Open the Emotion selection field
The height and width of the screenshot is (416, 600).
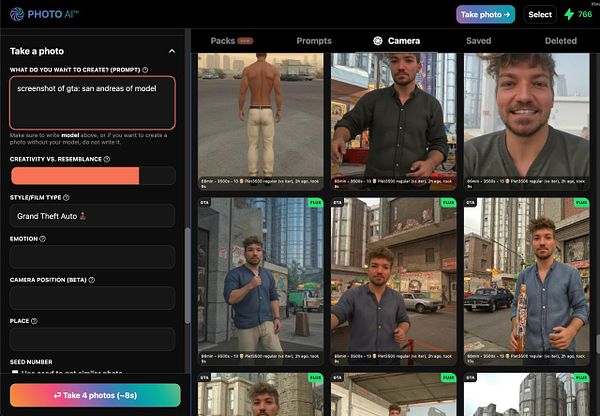(93, 257)
